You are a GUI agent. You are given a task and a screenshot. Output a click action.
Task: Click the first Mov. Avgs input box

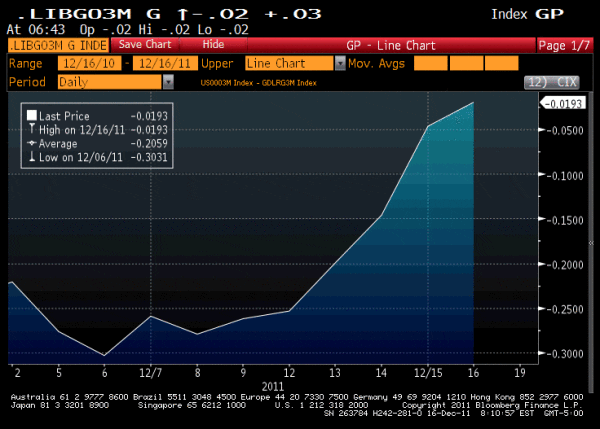coord(428,63)
